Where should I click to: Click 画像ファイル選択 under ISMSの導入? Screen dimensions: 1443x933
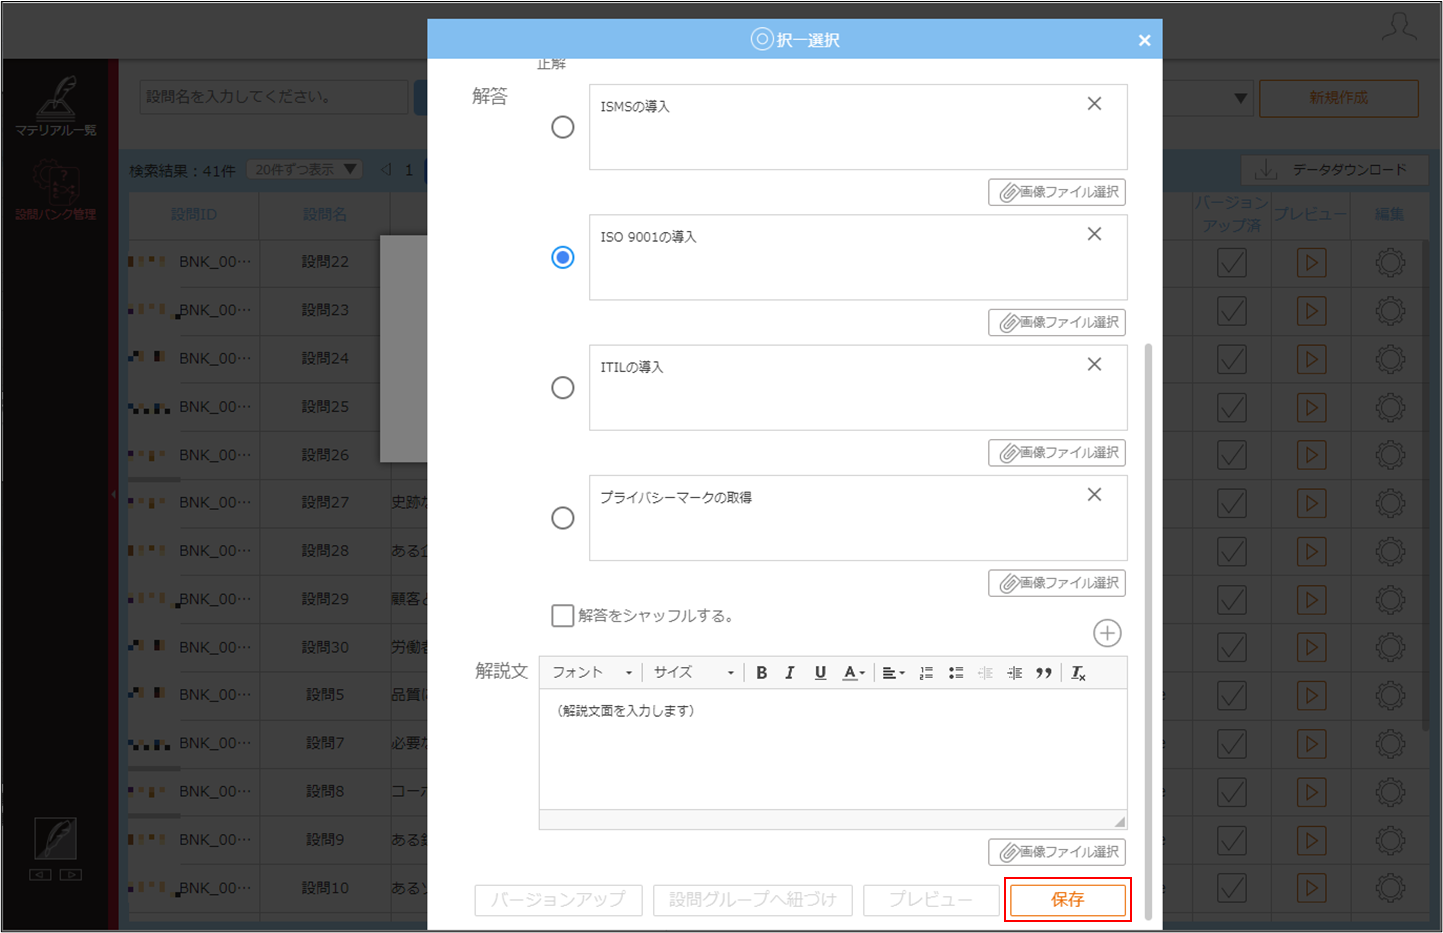click(1057, 192)
